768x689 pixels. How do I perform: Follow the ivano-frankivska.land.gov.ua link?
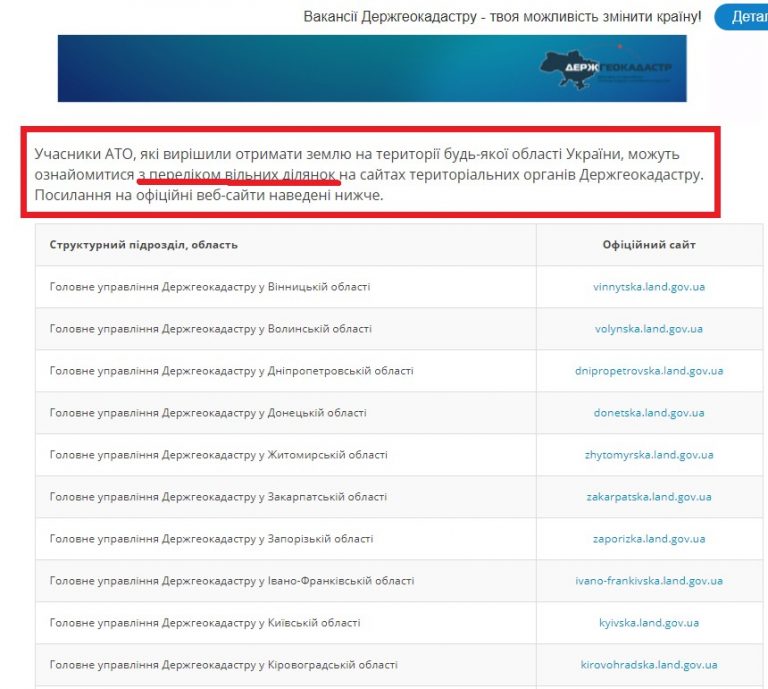coord(648,581)
